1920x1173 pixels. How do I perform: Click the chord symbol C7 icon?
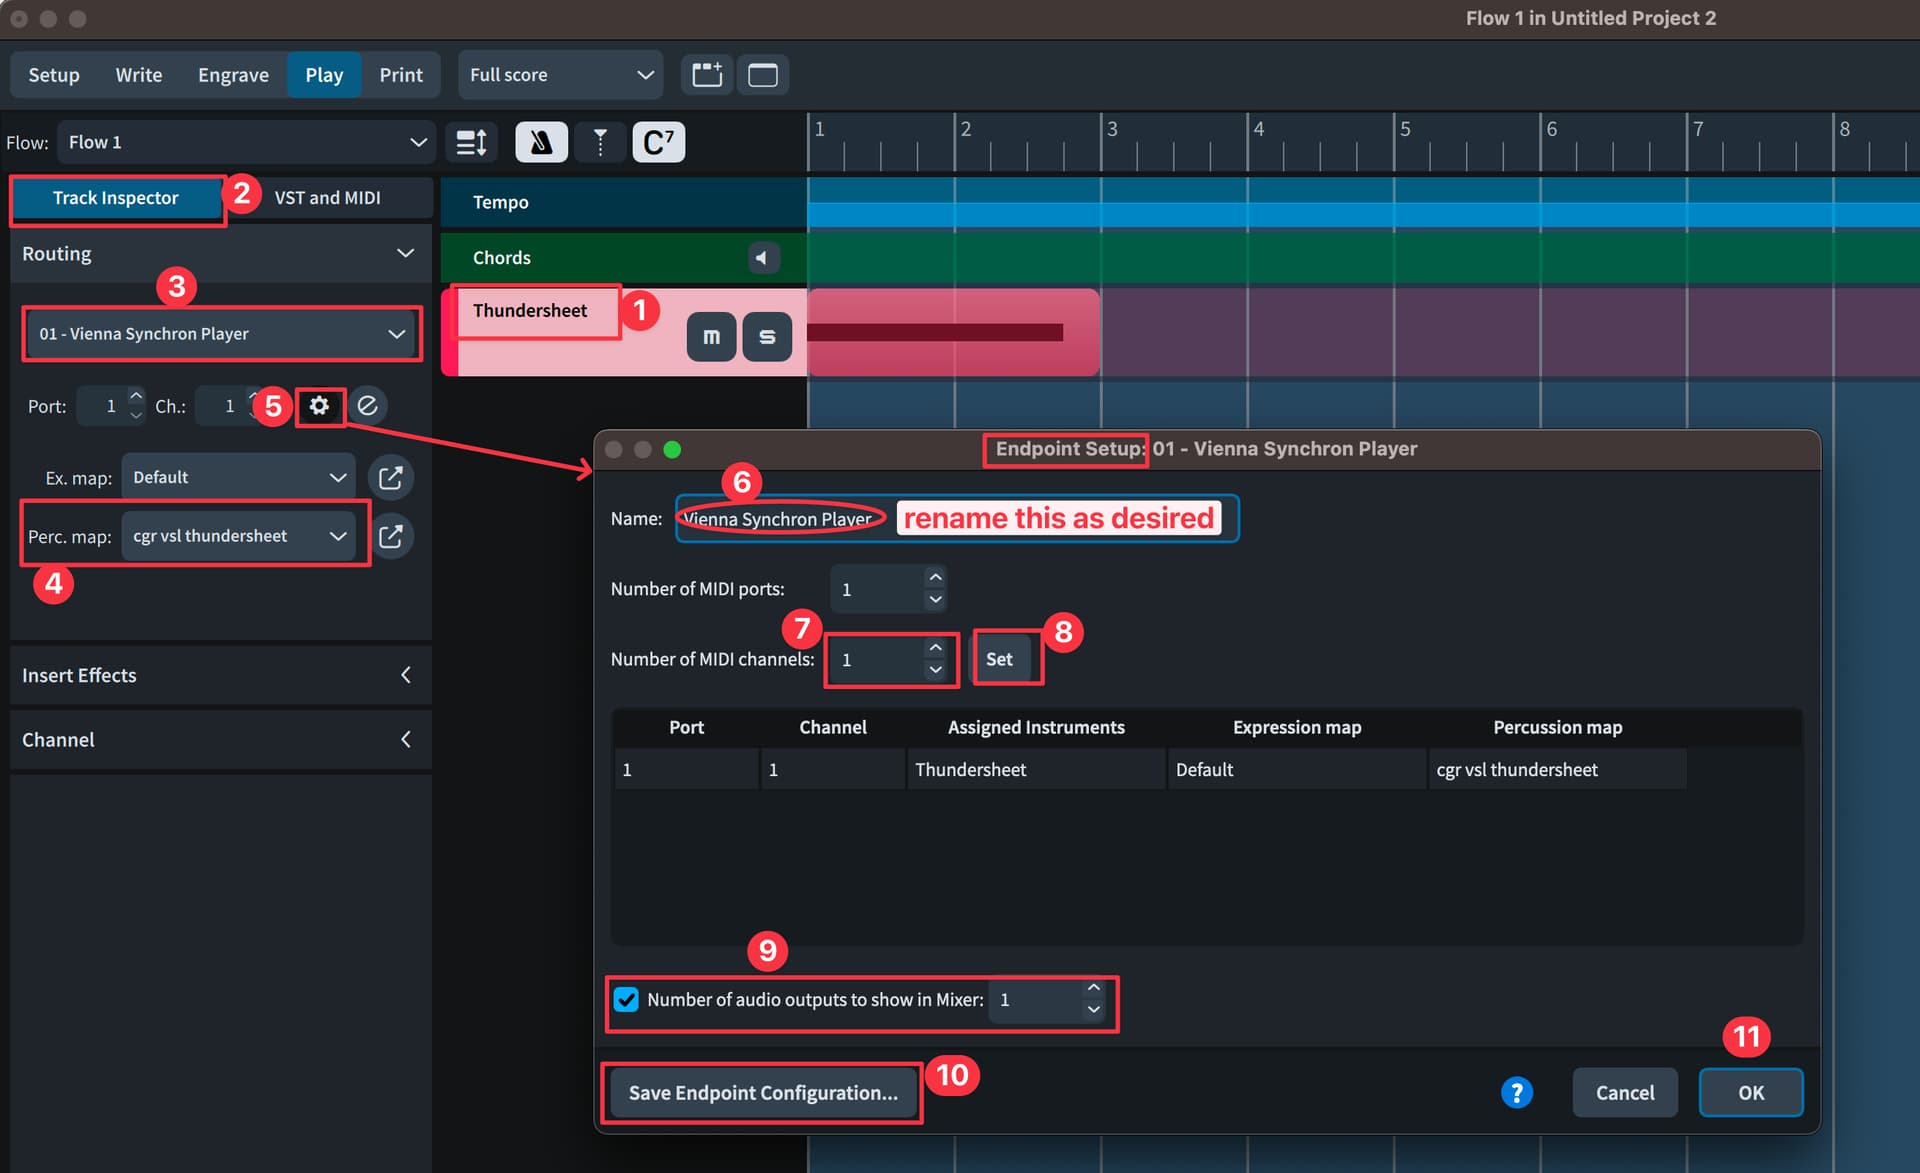tap(658, 142)
